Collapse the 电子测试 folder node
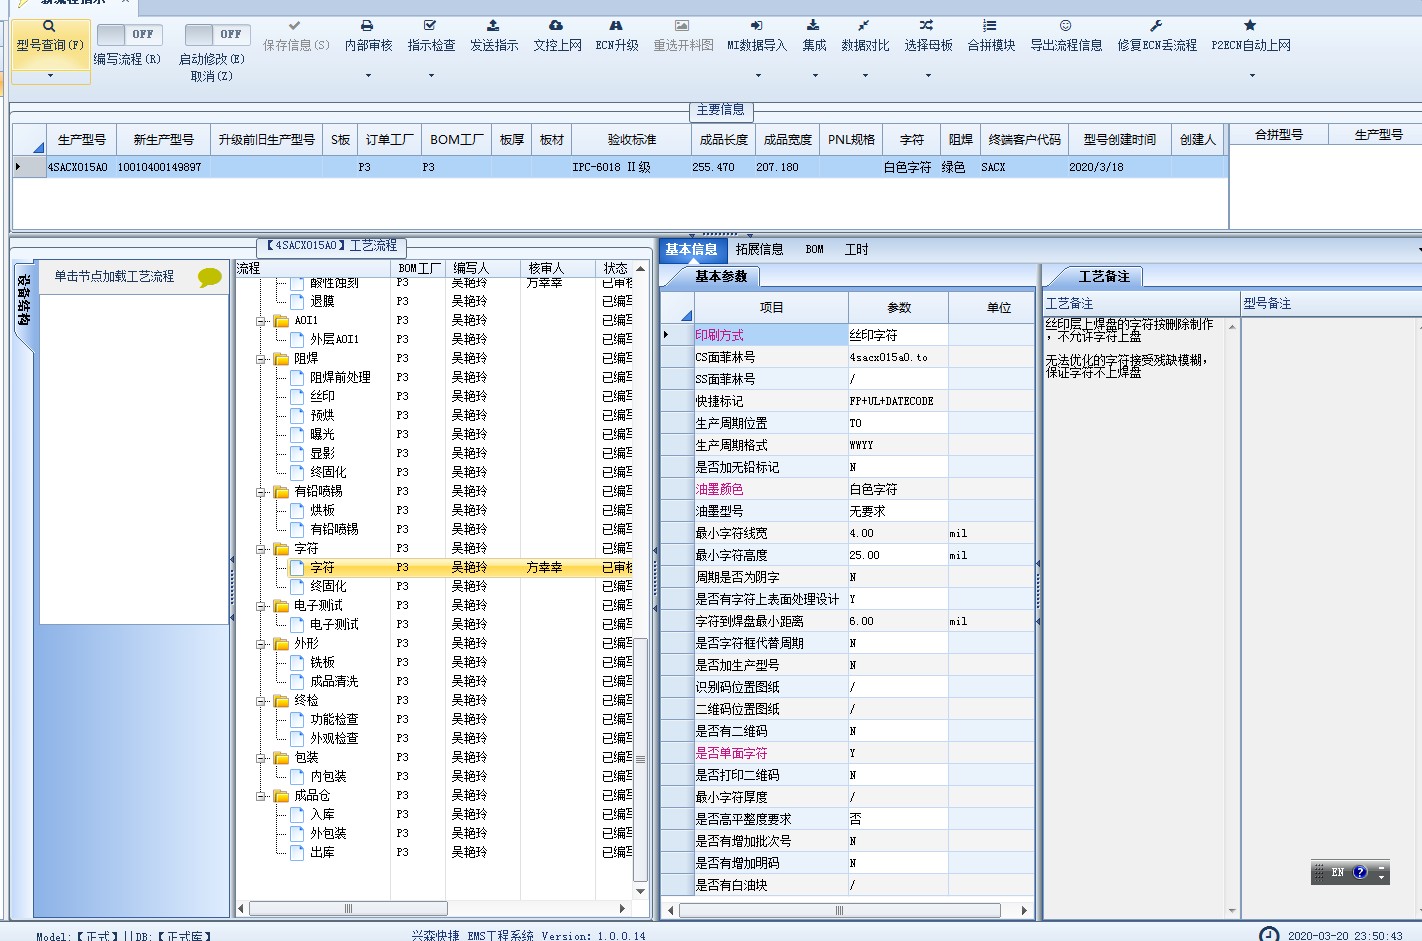The width and height of the screenshot is (1422, 941). tap(261, 606)
